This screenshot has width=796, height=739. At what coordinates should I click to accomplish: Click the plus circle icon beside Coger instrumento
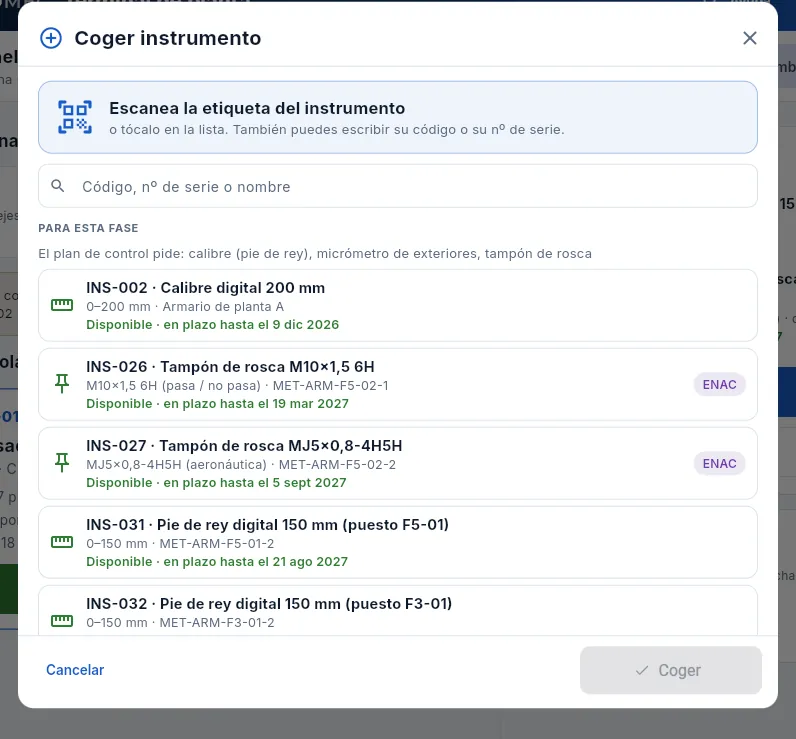51,38
